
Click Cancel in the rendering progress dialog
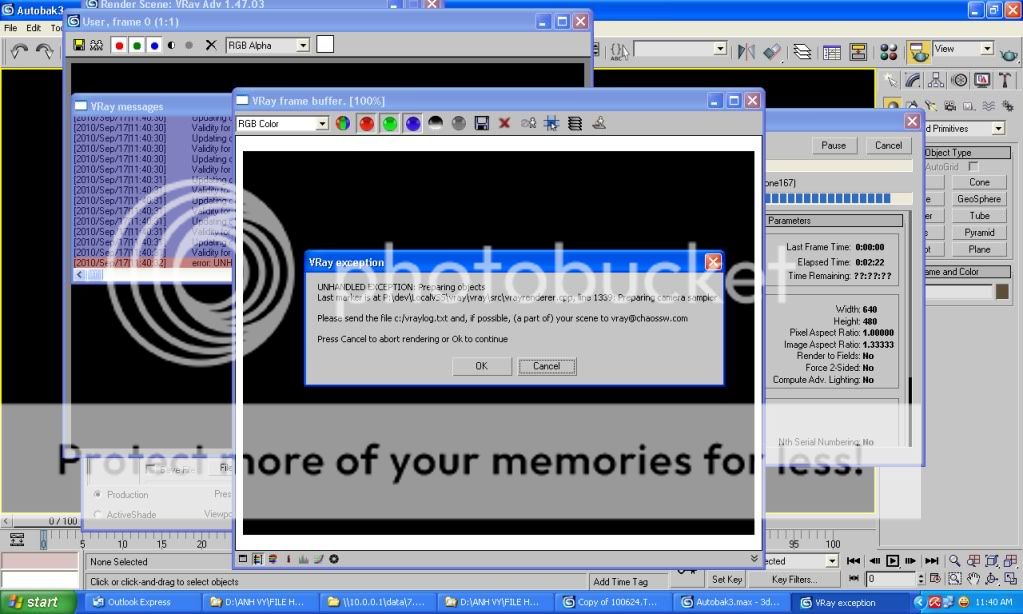pos(889,146)
